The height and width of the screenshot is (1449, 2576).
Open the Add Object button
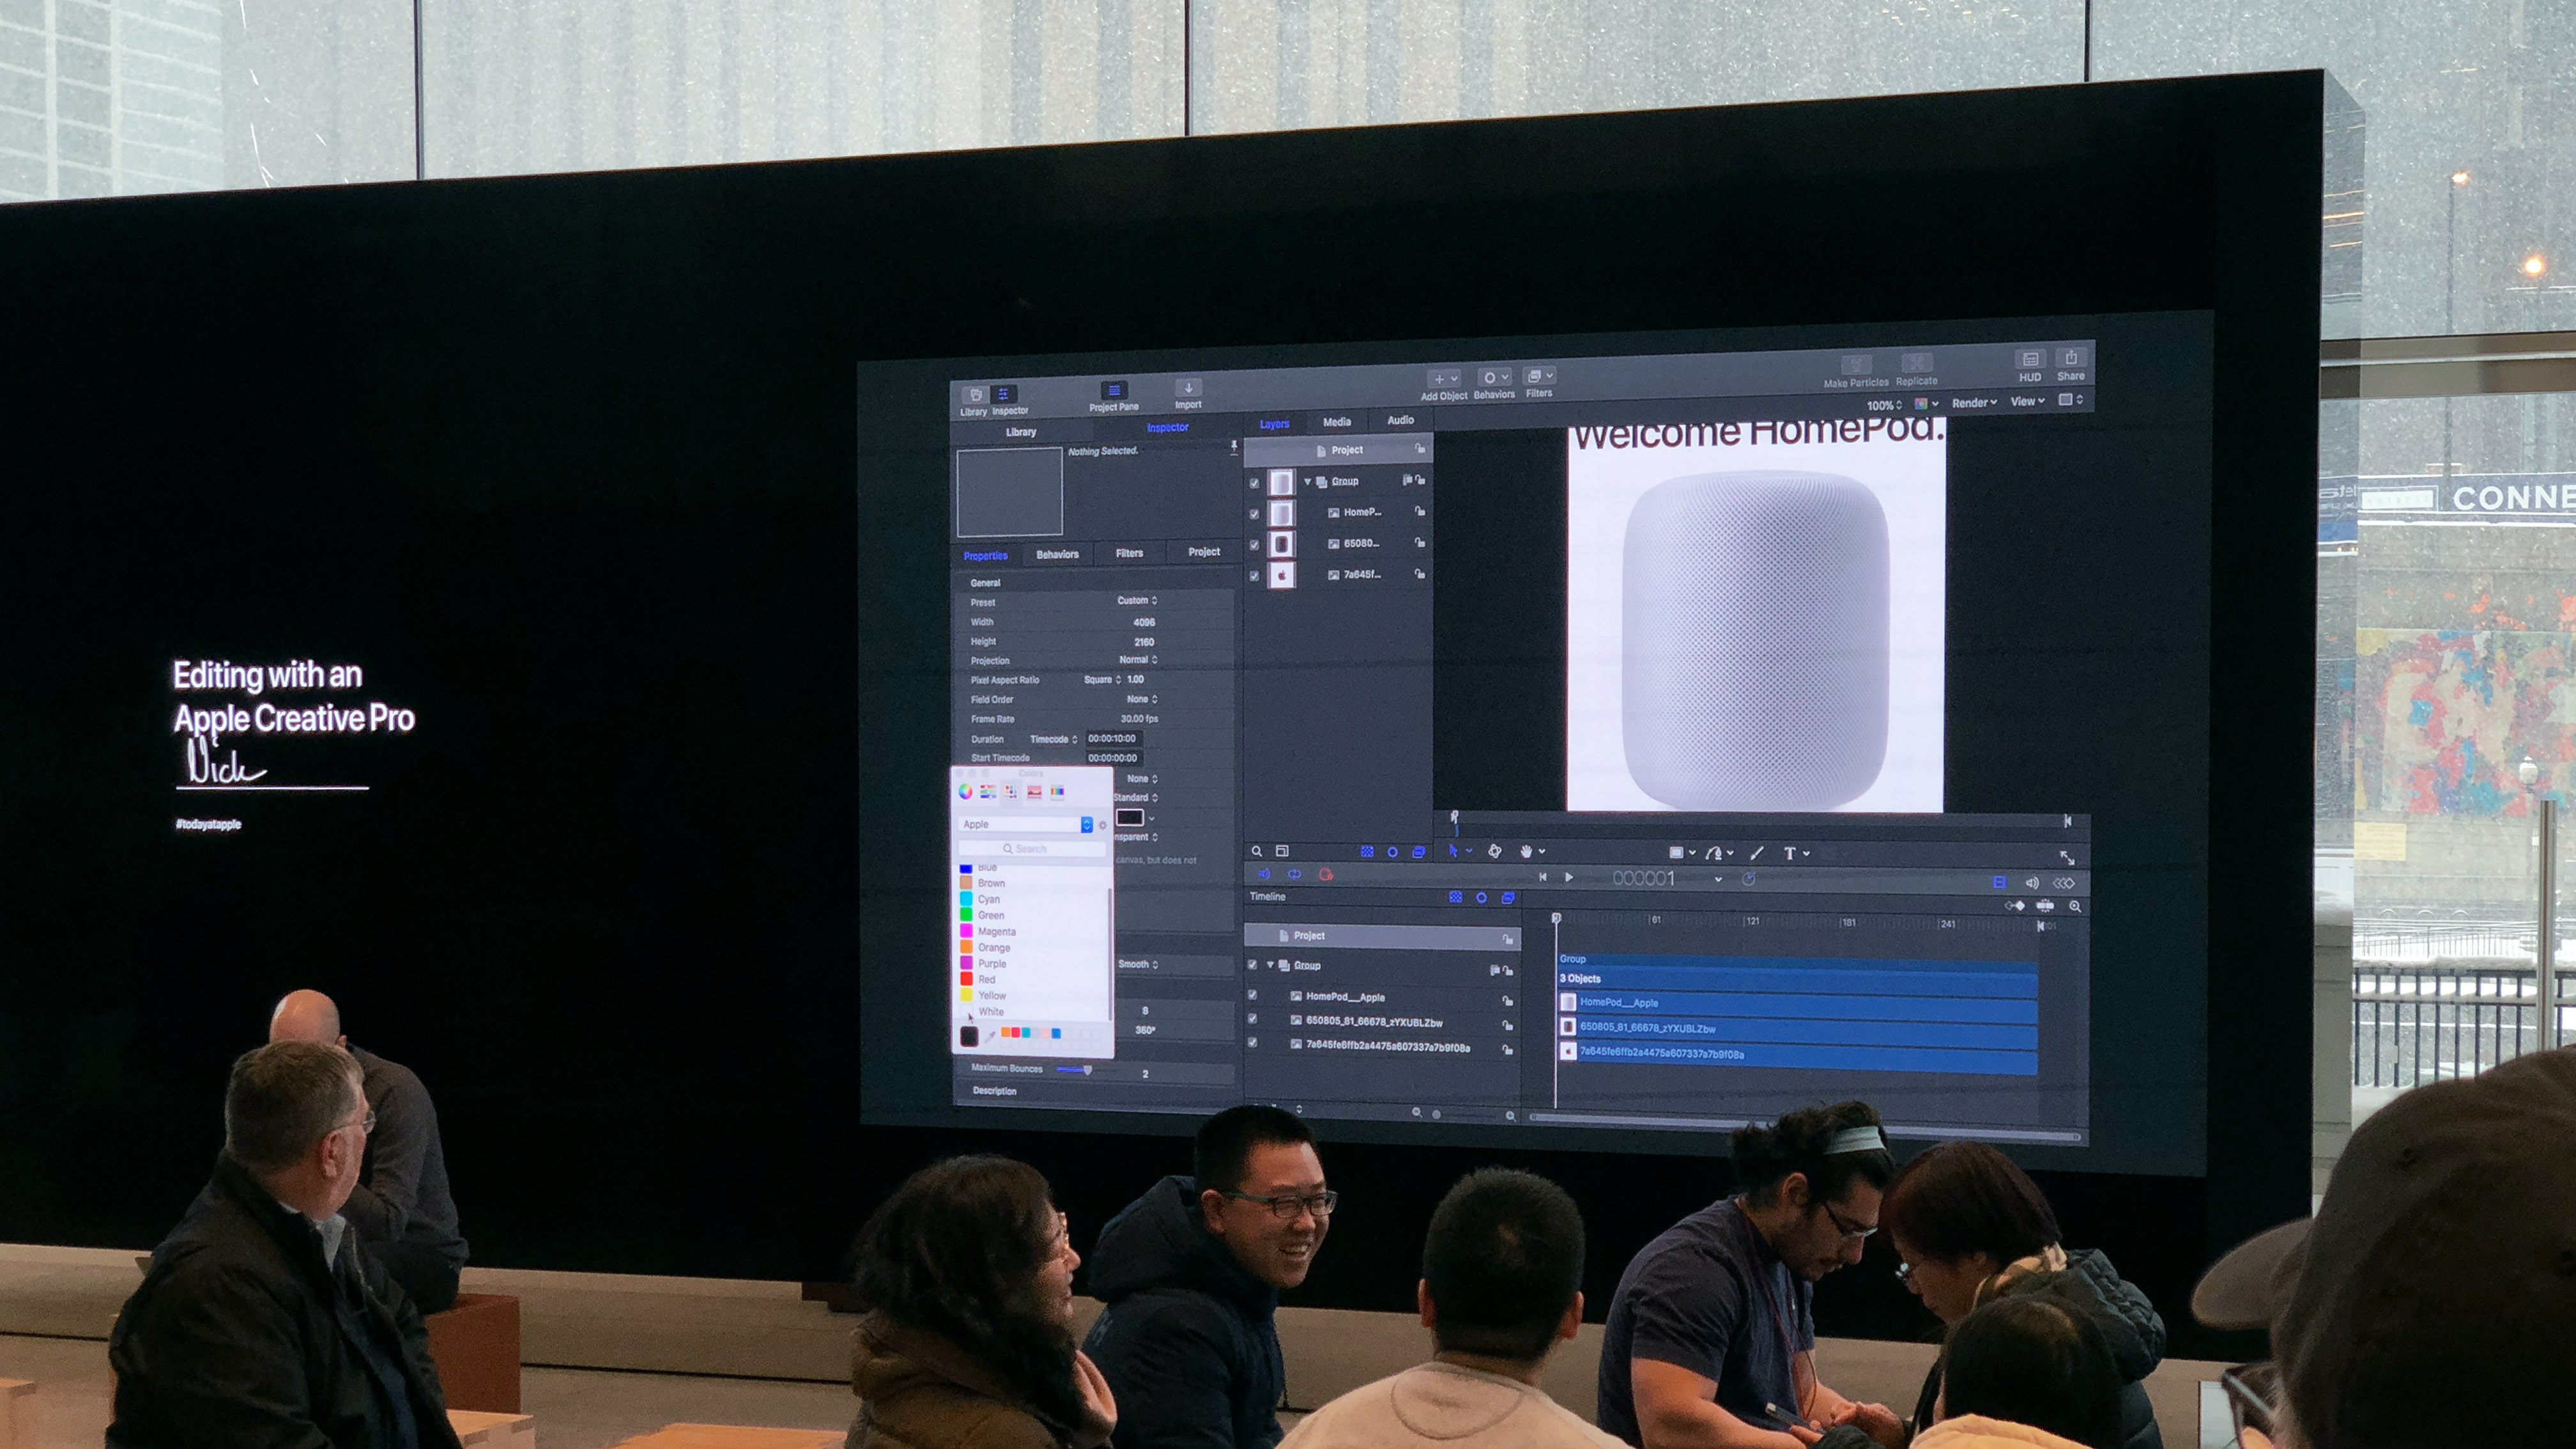(1443, 379)
